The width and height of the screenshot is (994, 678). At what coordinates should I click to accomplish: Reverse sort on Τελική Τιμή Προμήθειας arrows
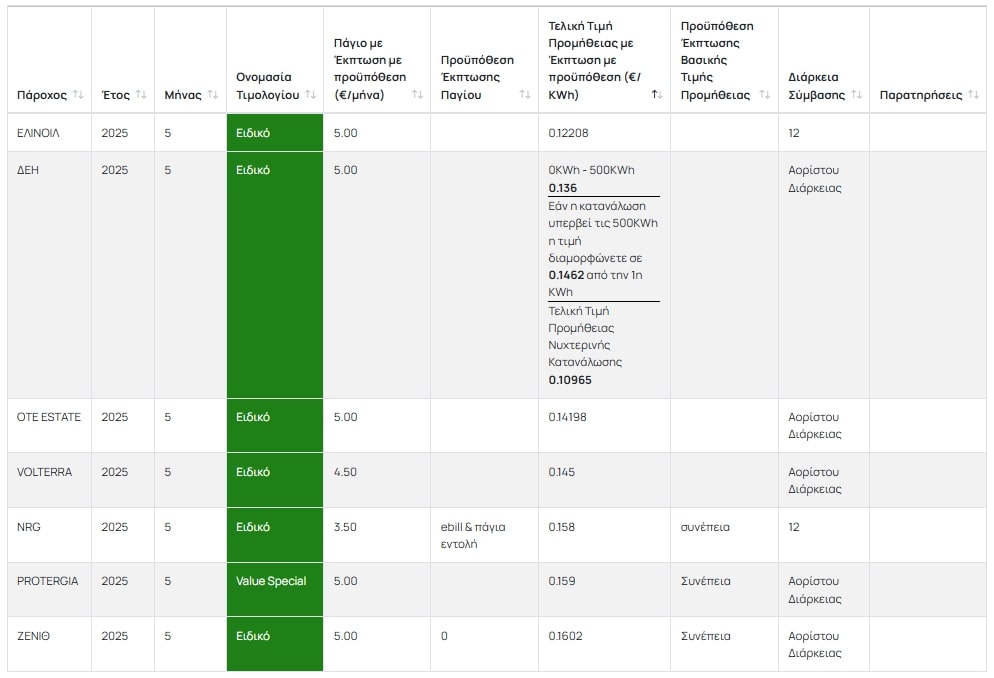pos(657,95)
